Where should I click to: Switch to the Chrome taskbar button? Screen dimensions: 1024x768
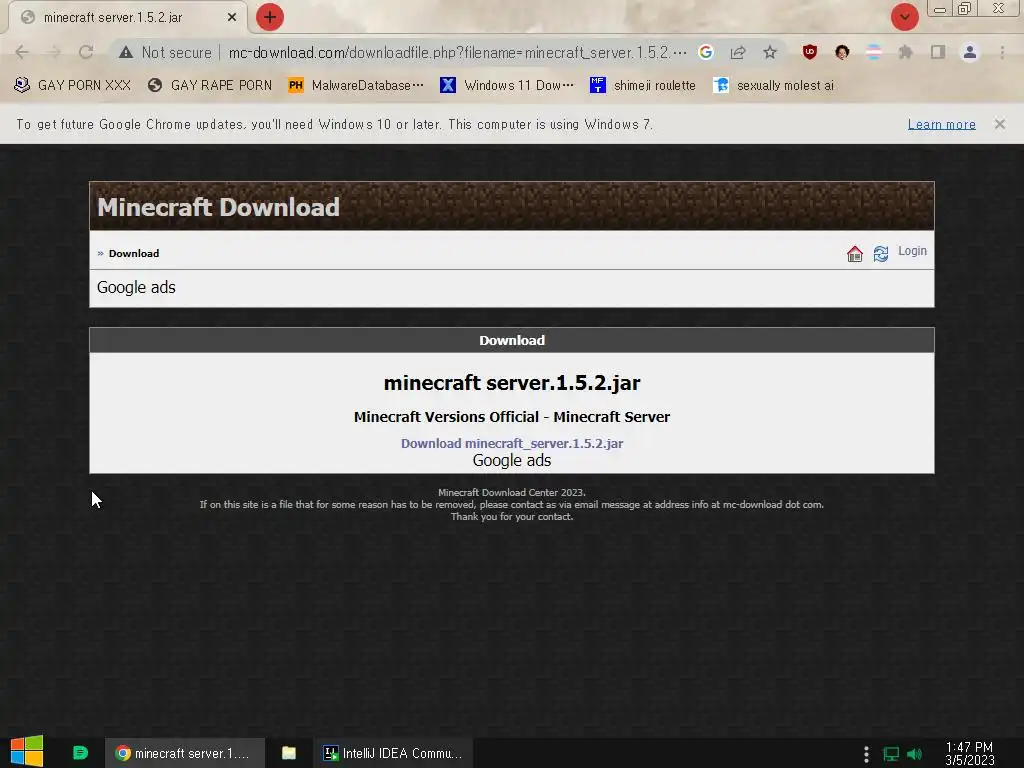[185, 753]
